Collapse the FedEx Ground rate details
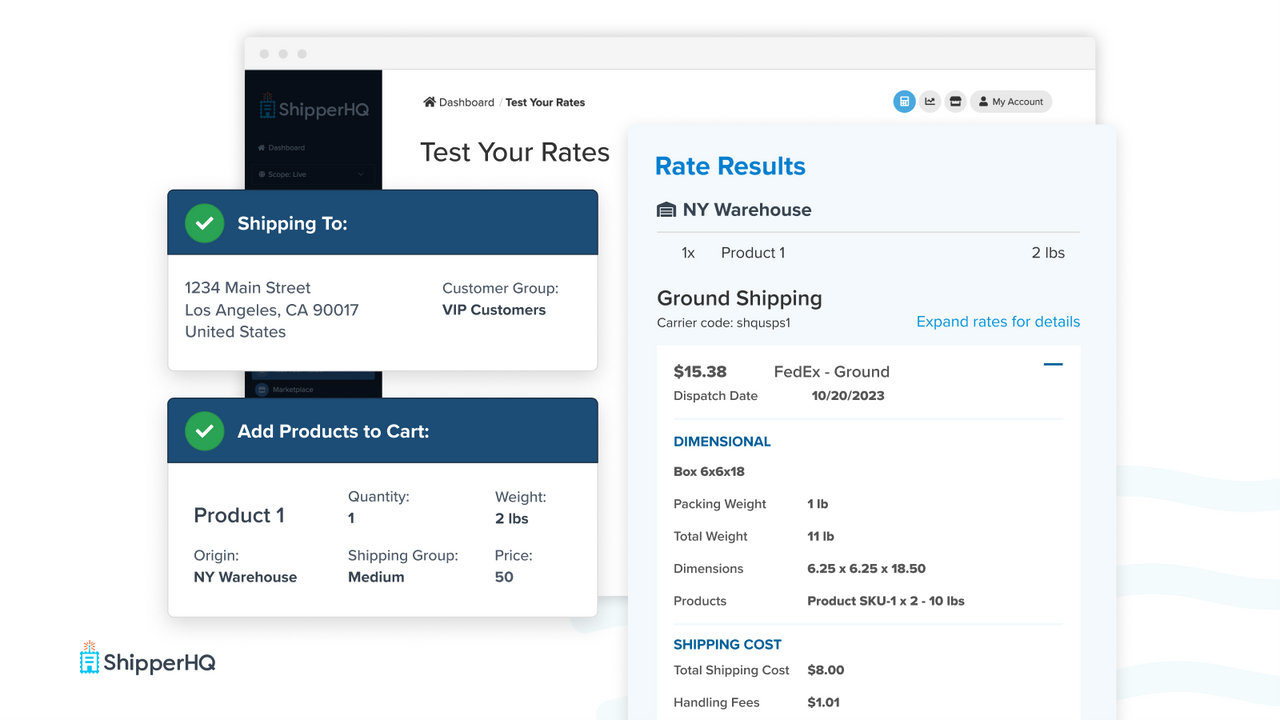The width and height of the screenshot is (1280, 720). click(1052, 365)
